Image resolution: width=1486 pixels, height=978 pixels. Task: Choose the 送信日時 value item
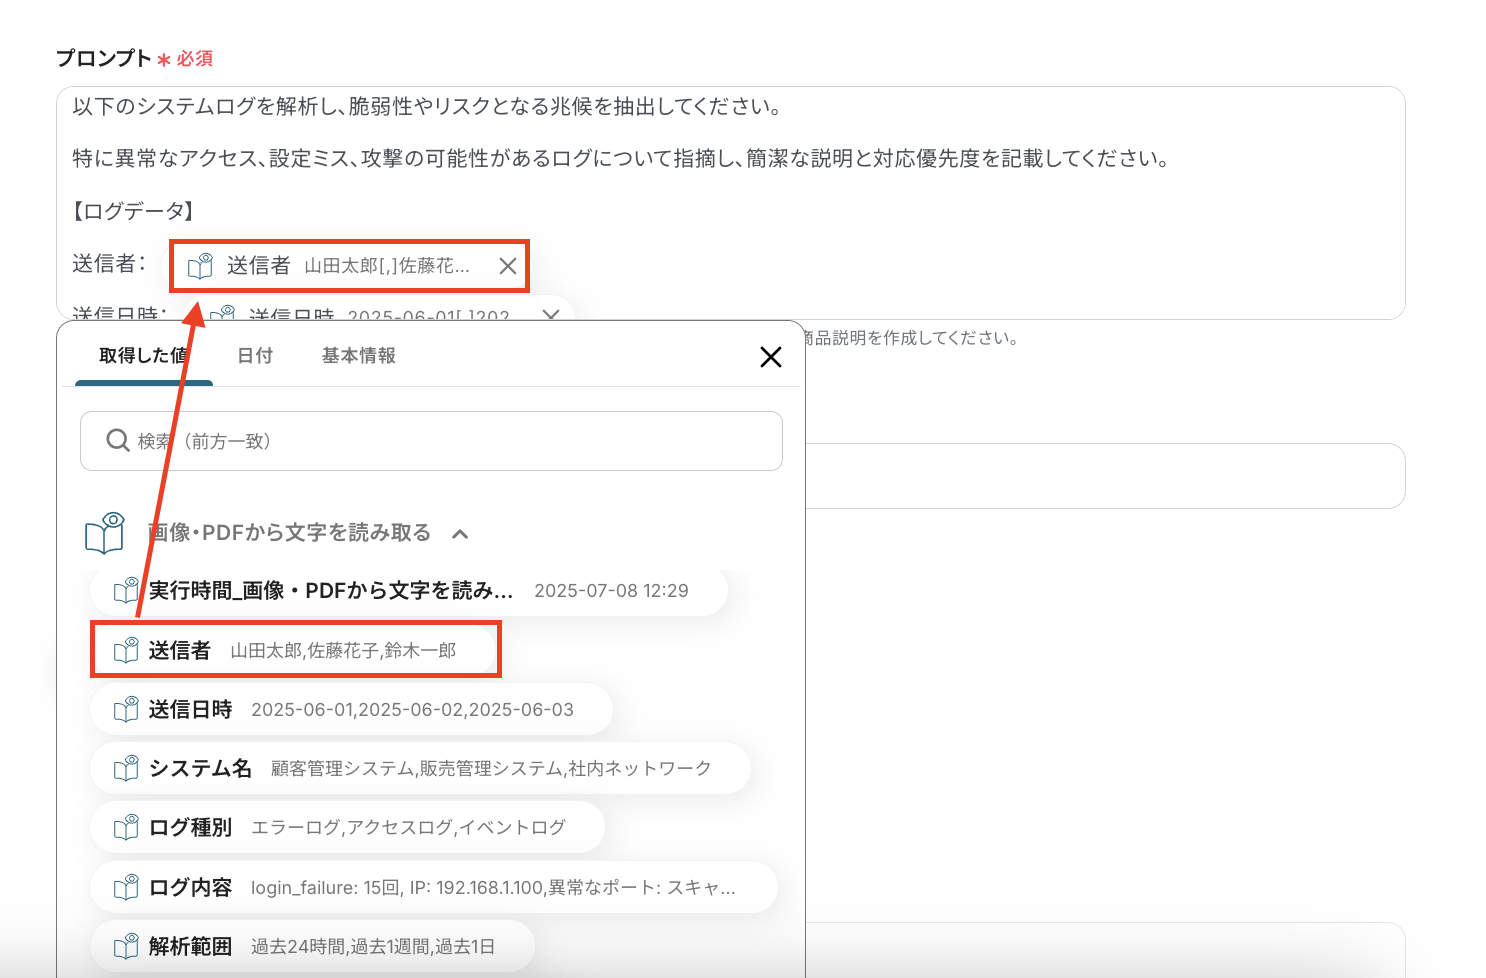coord(350,710)
